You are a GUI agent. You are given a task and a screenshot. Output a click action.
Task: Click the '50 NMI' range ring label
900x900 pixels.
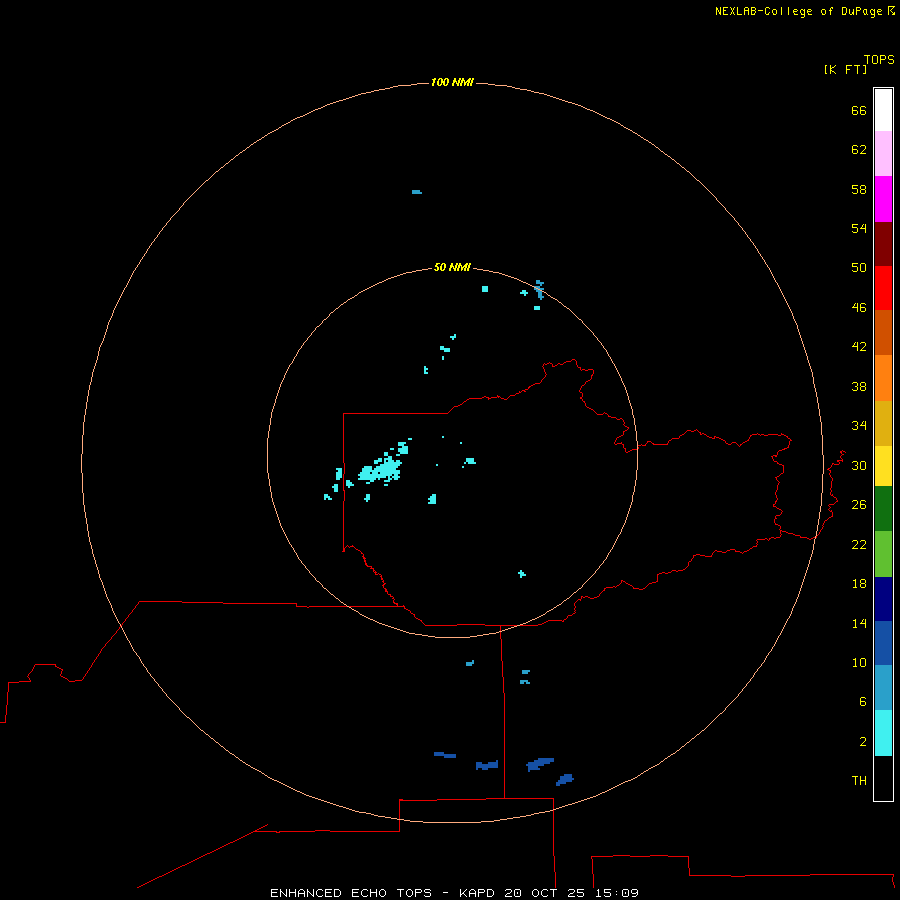click(x=452, y=267)
